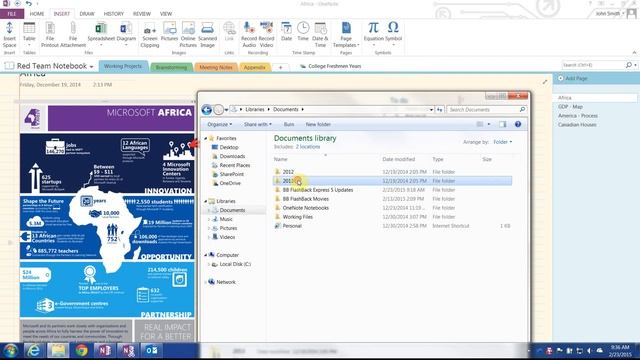Open College Freshmen Years section group
Screen dimensions: 640x360
click(x=331, y=66)
